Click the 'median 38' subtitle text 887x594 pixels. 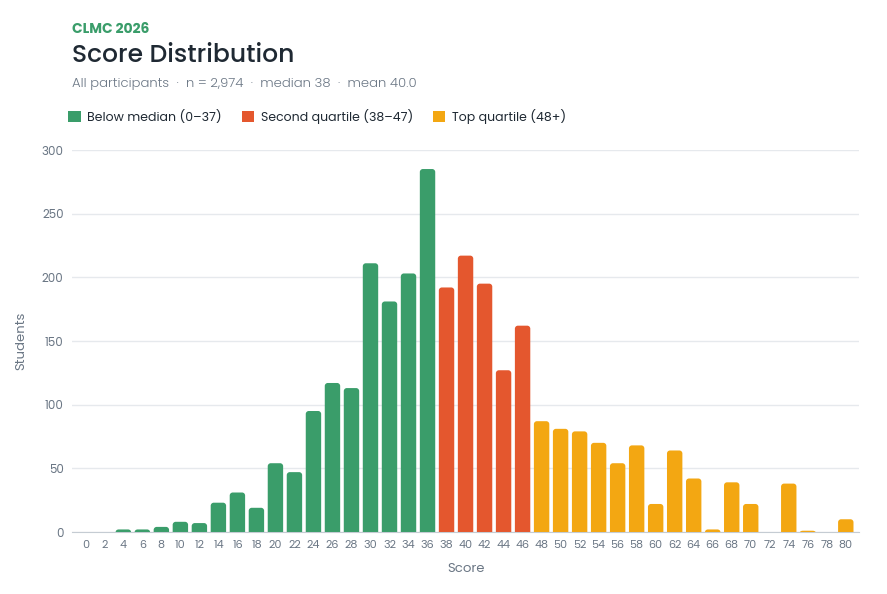tap(295, 83)
